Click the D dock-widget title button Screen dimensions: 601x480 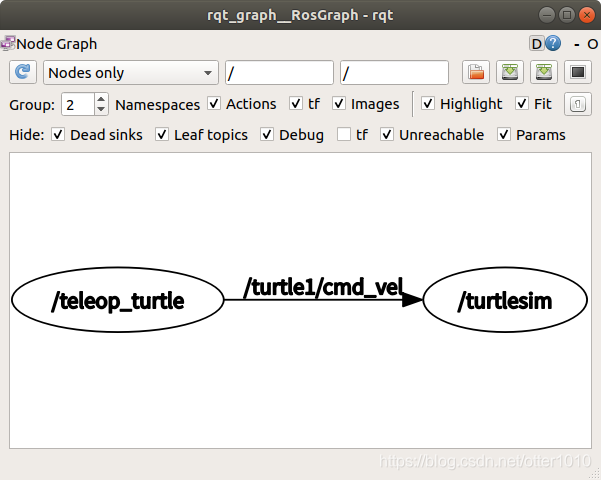(x=537, y=44)
